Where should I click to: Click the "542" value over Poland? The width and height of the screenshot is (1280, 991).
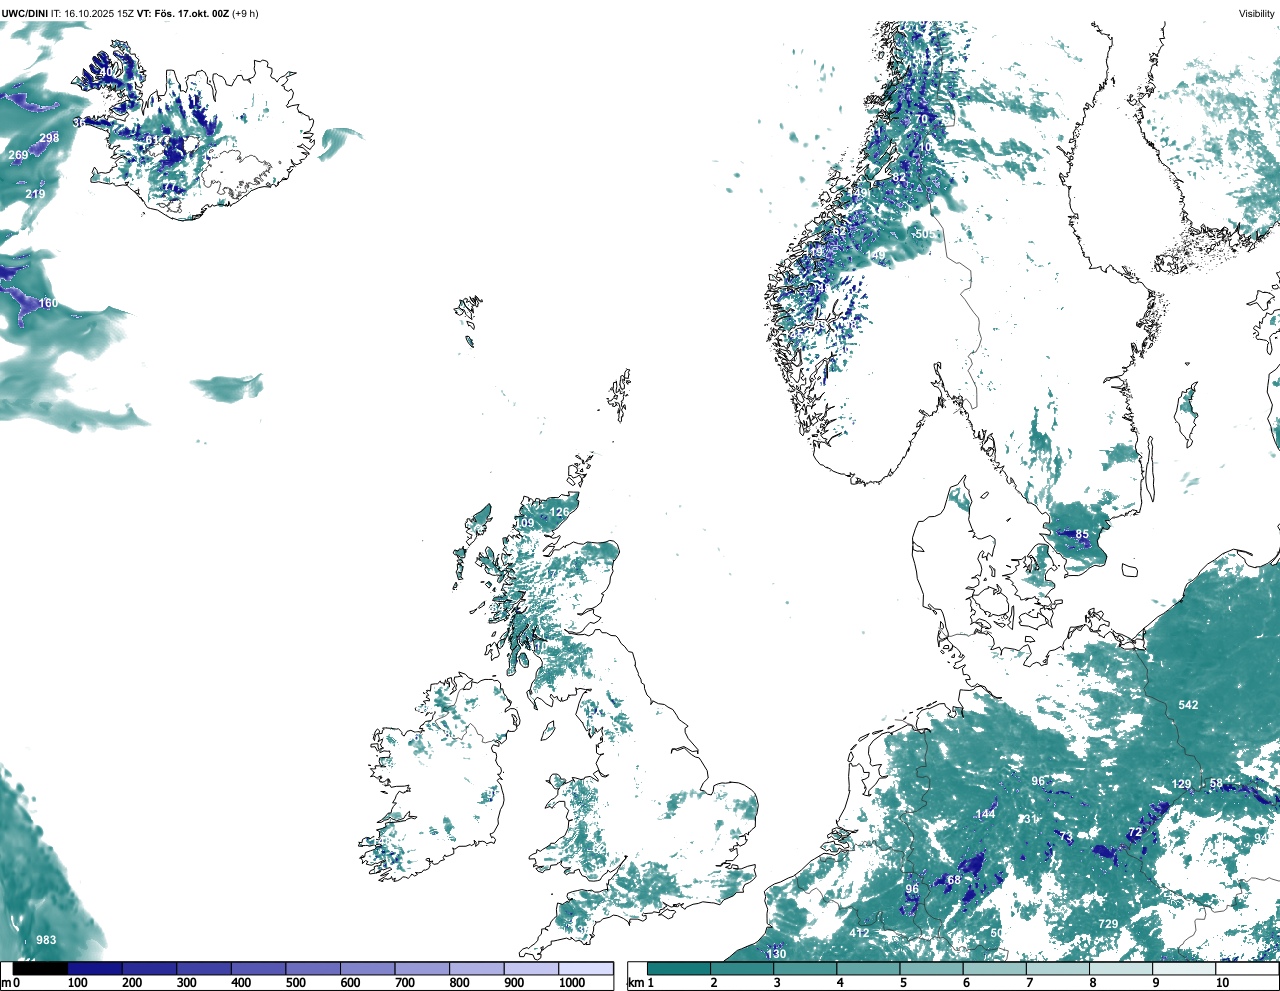(x=1188, y=705)
